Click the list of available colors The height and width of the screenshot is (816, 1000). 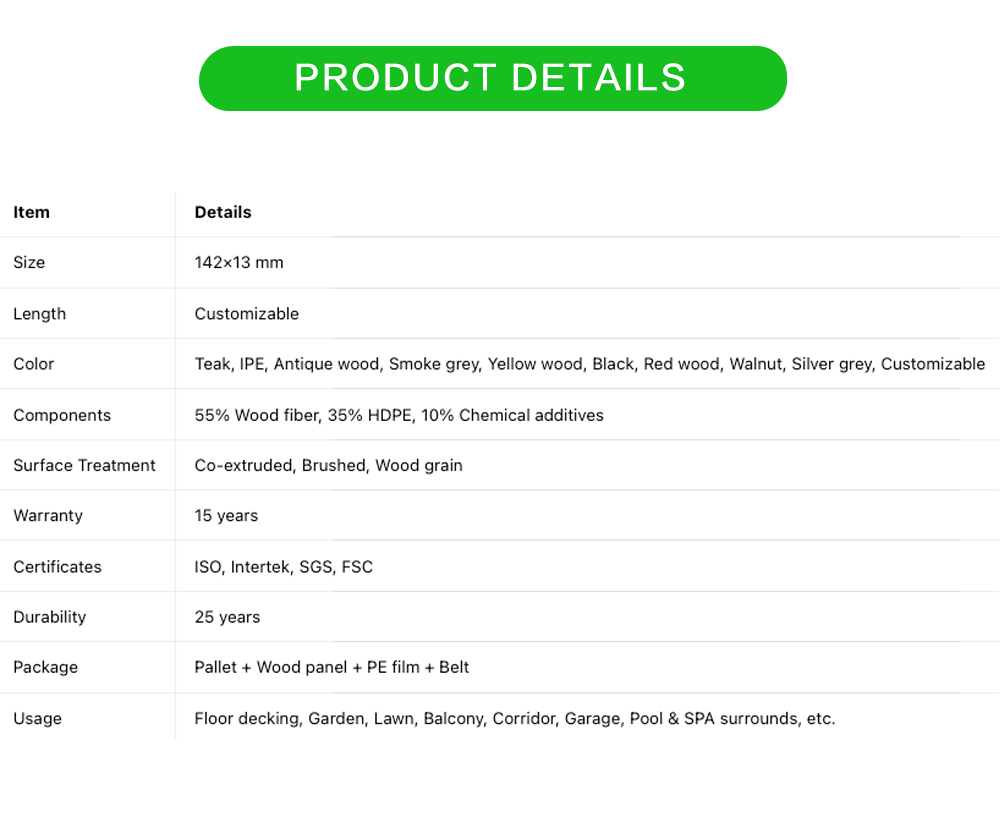click(589, 364)
